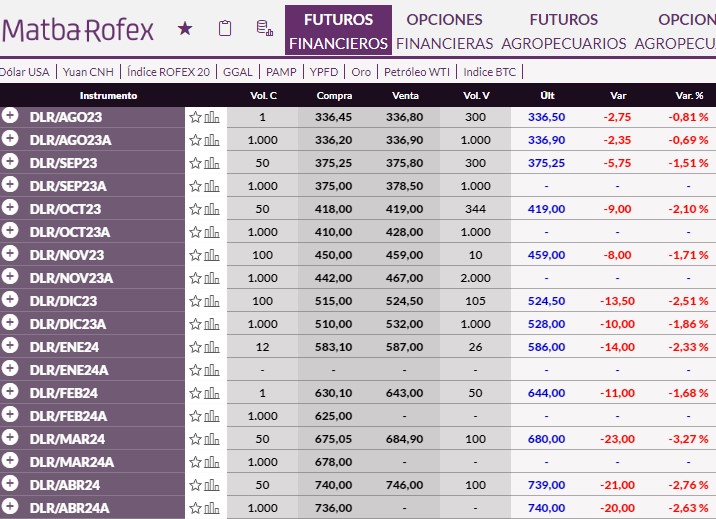Screen dimensions: 716x519
Task: Toggle favorite star for DLR/NOV23
Action: coord(196,255)
